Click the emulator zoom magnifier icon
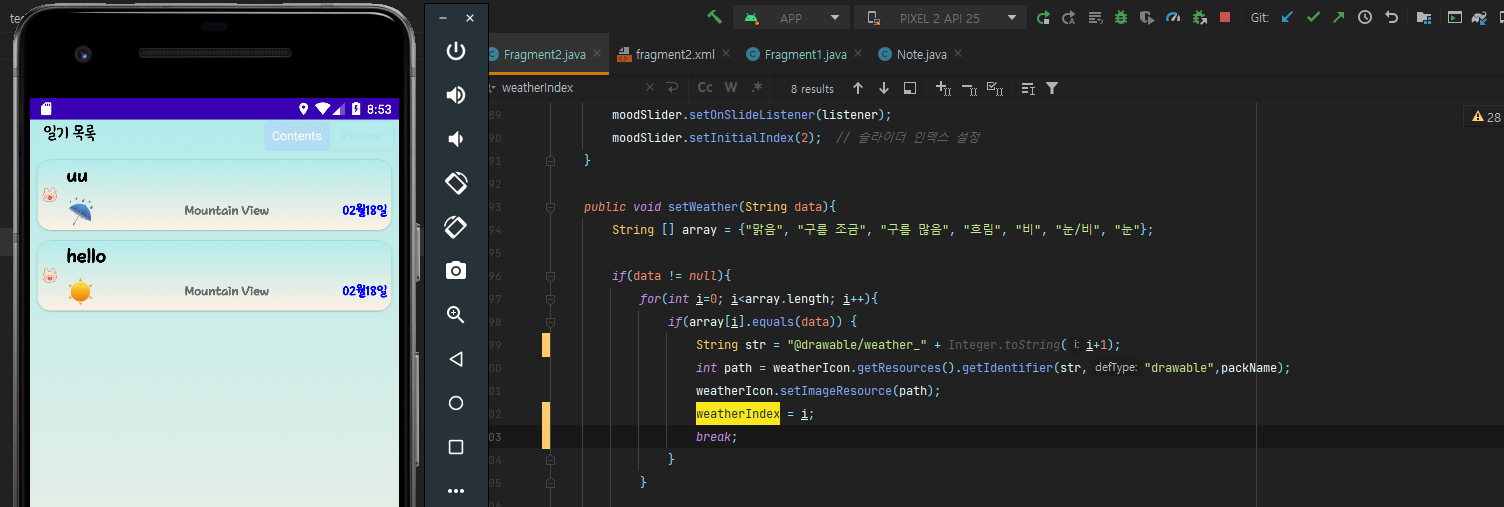This screenshot has height=507, width=1504. click(456, 315)
